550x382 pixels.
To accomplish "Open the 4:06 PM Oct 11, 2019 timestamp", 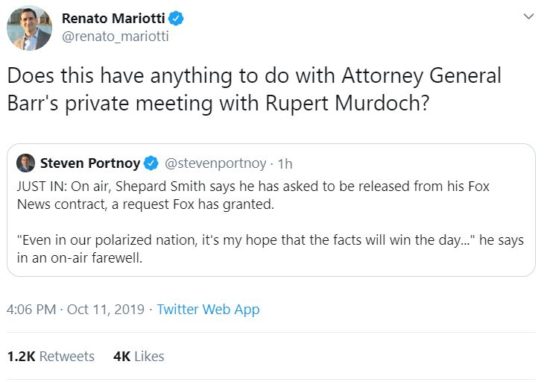I will click(75, 309).
